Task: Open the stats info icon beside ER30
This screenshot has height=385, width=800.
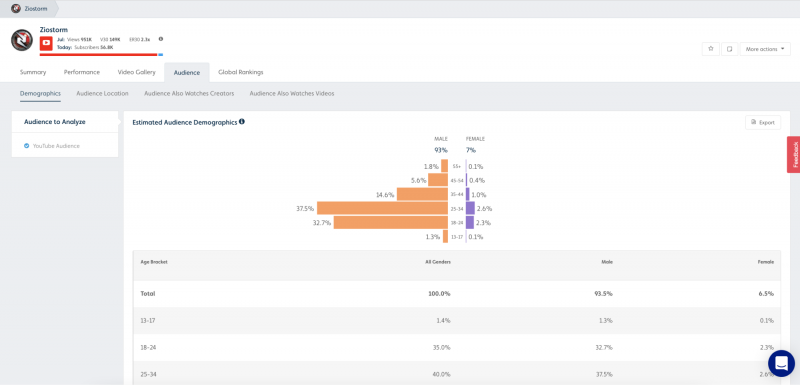Action: tap(161, 39)
